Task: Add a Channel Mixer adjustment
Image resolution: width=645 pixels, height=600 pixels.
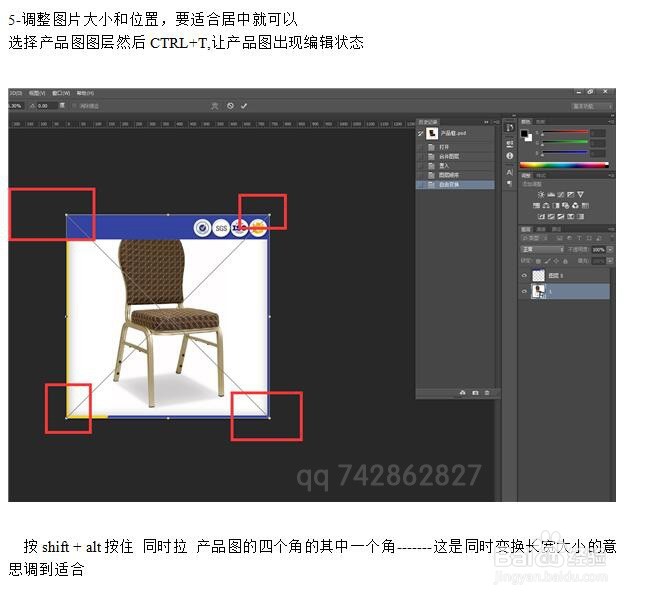Action: pyautogui.click(x=575, y=206)
